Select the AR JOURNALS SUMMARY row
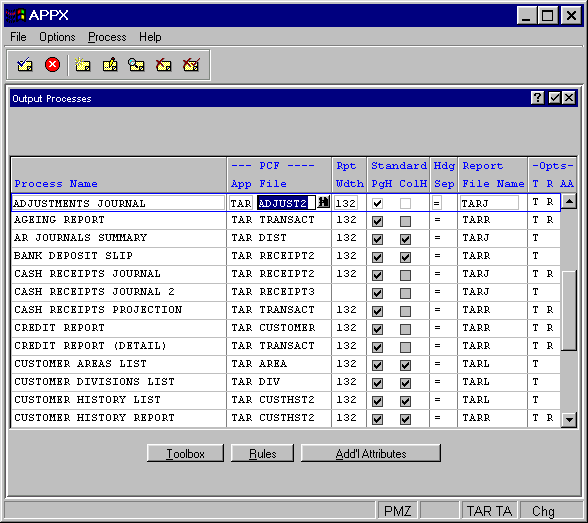Image resolution: width=588 pixels, height=523 pixels. 286,238
